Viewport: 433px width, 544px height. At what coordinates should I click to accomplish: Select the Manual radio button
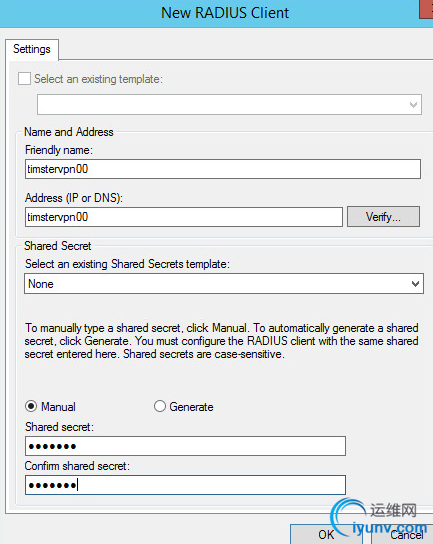(31, 406)
